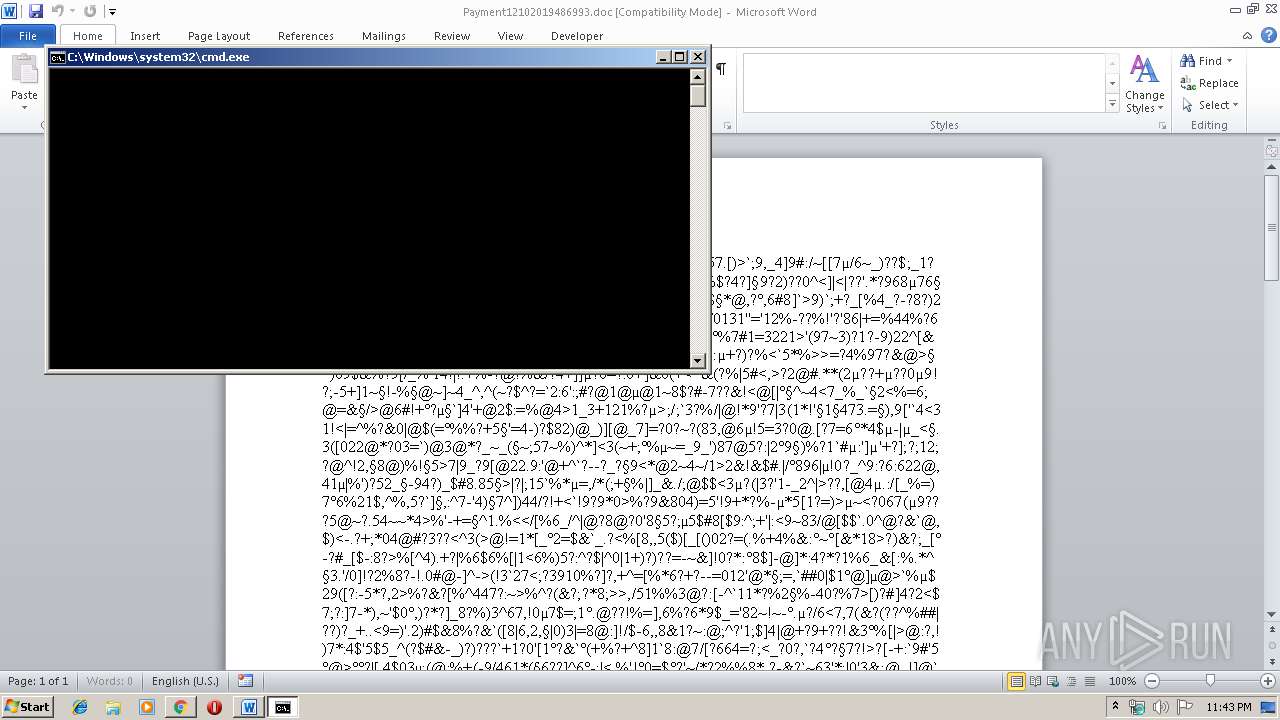Click the zoom in plus button

point(1269,681)
